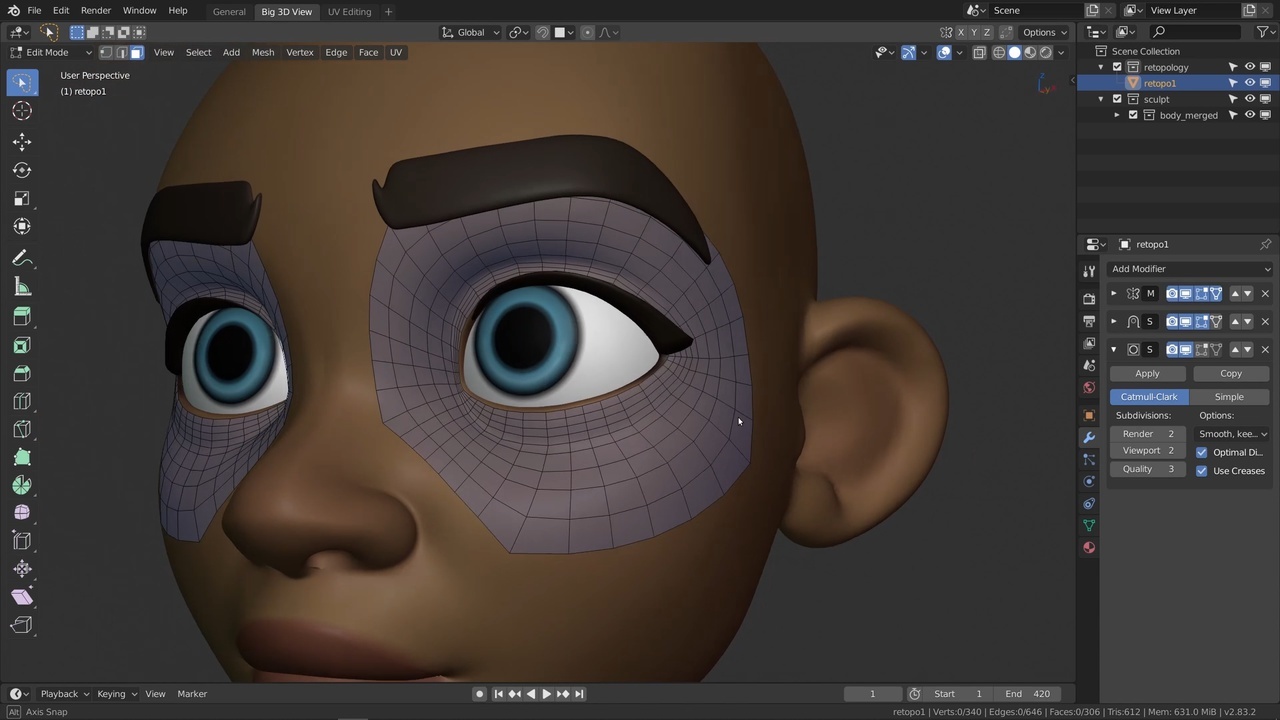Open the Global transform orientation dropdown
Viewport: 1280px width, 720px height.
coord(470,32)
